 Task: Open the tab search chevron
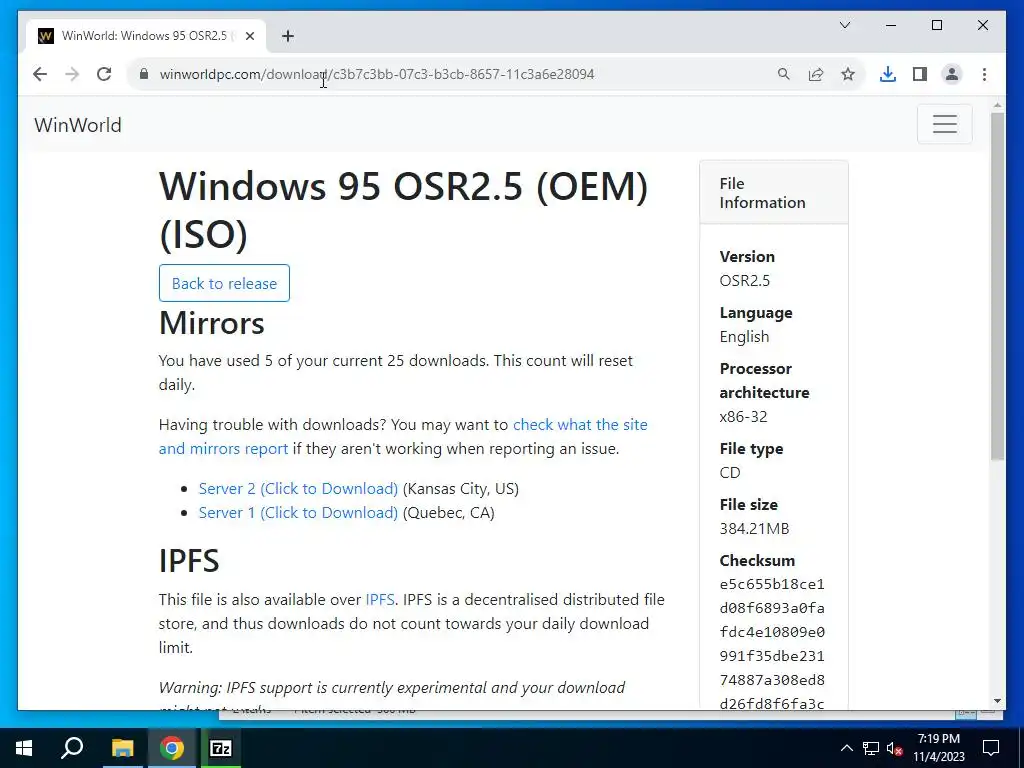tap(844, 25)
